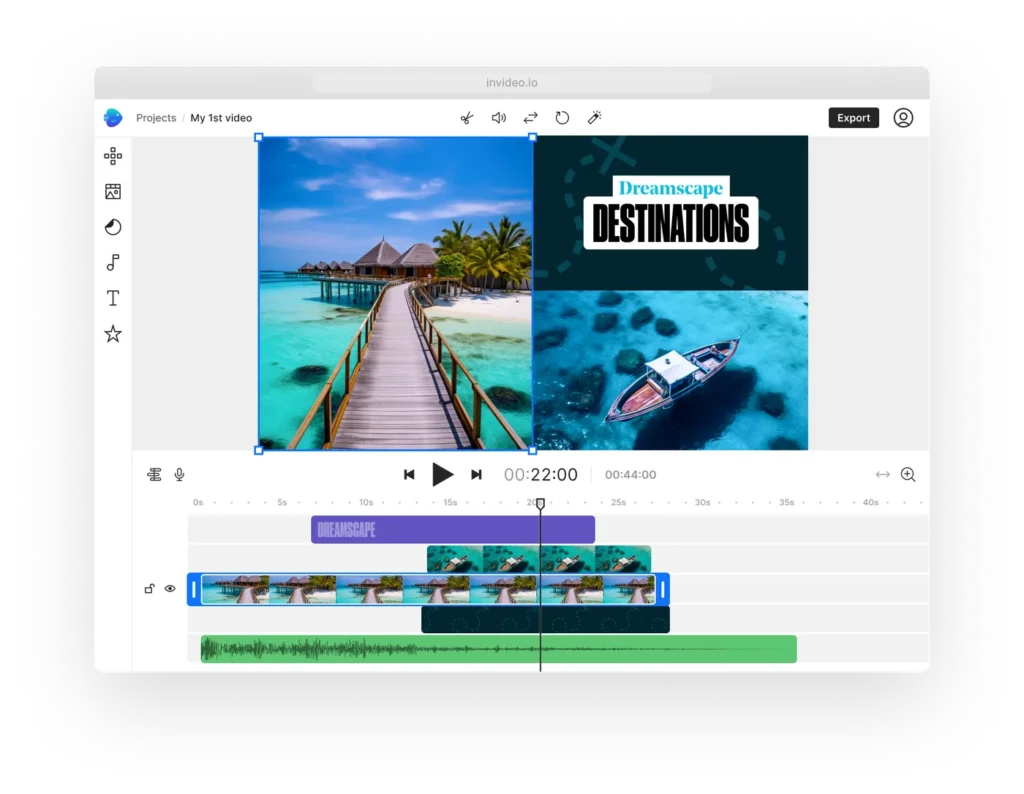Click the Export button

click(x=853, y=118)
